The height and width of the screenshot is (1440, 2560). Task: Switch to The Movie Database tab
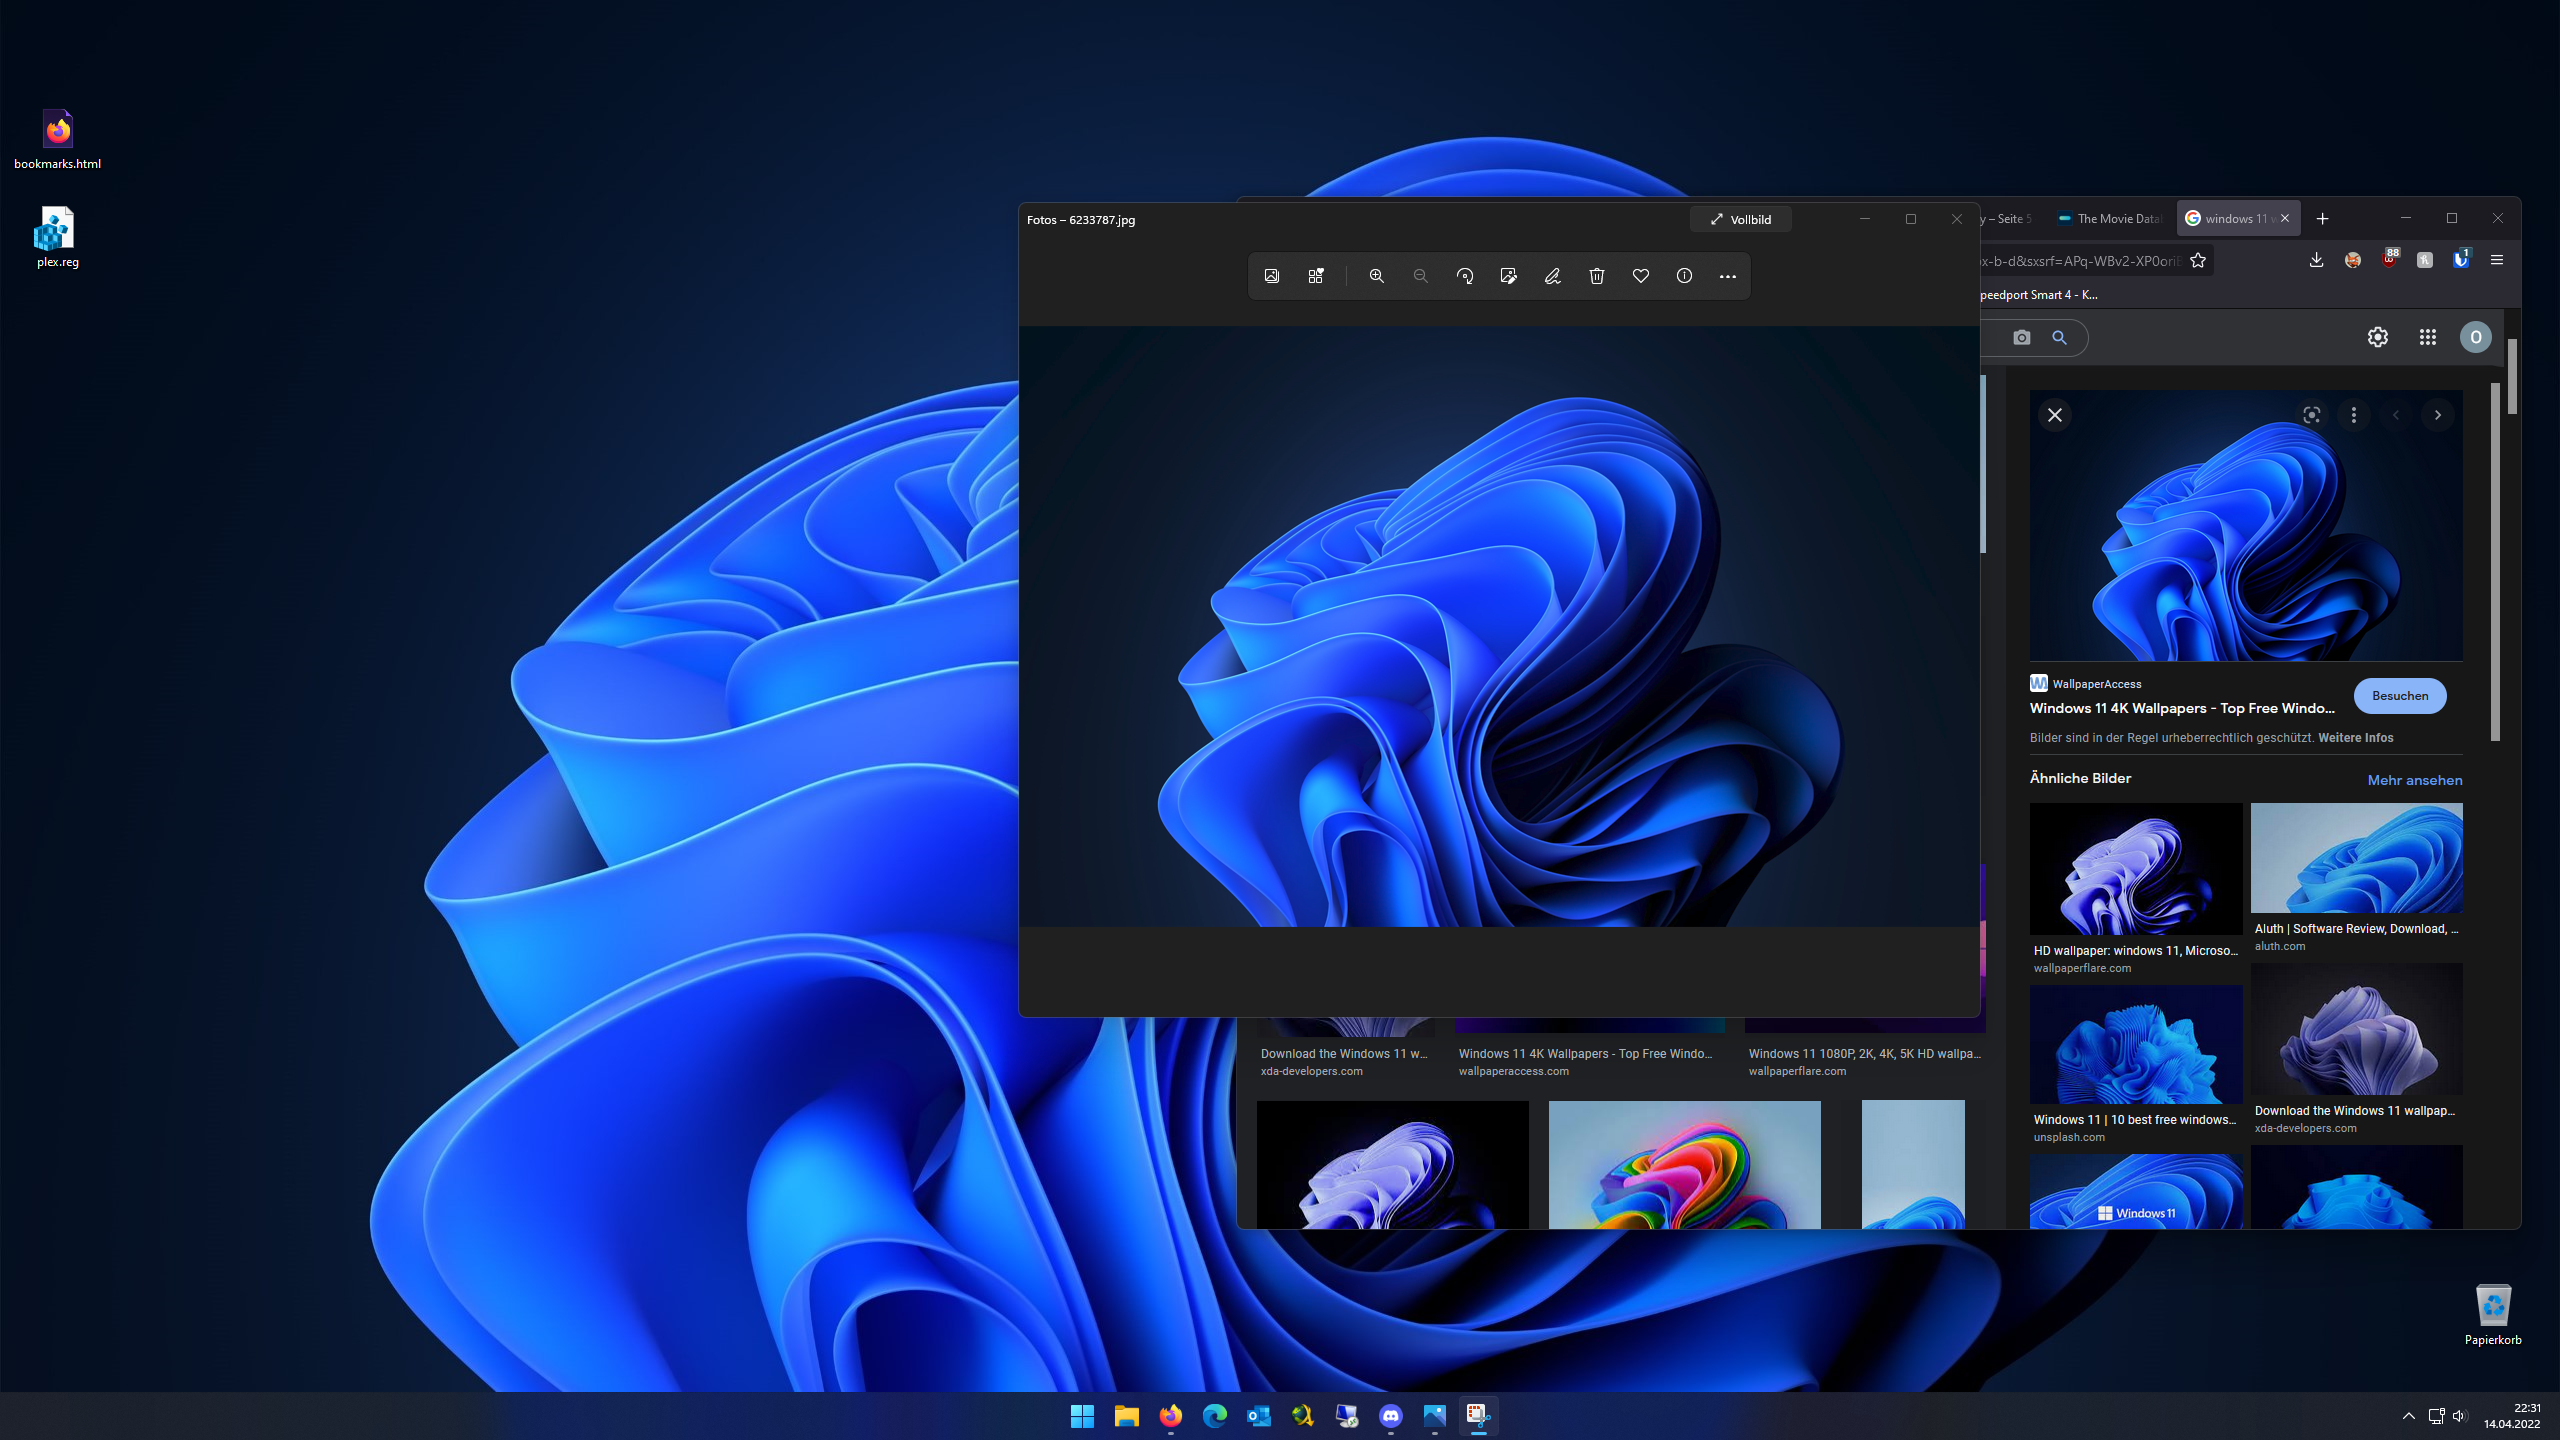pyautogui.click(x=2109, y=219)
